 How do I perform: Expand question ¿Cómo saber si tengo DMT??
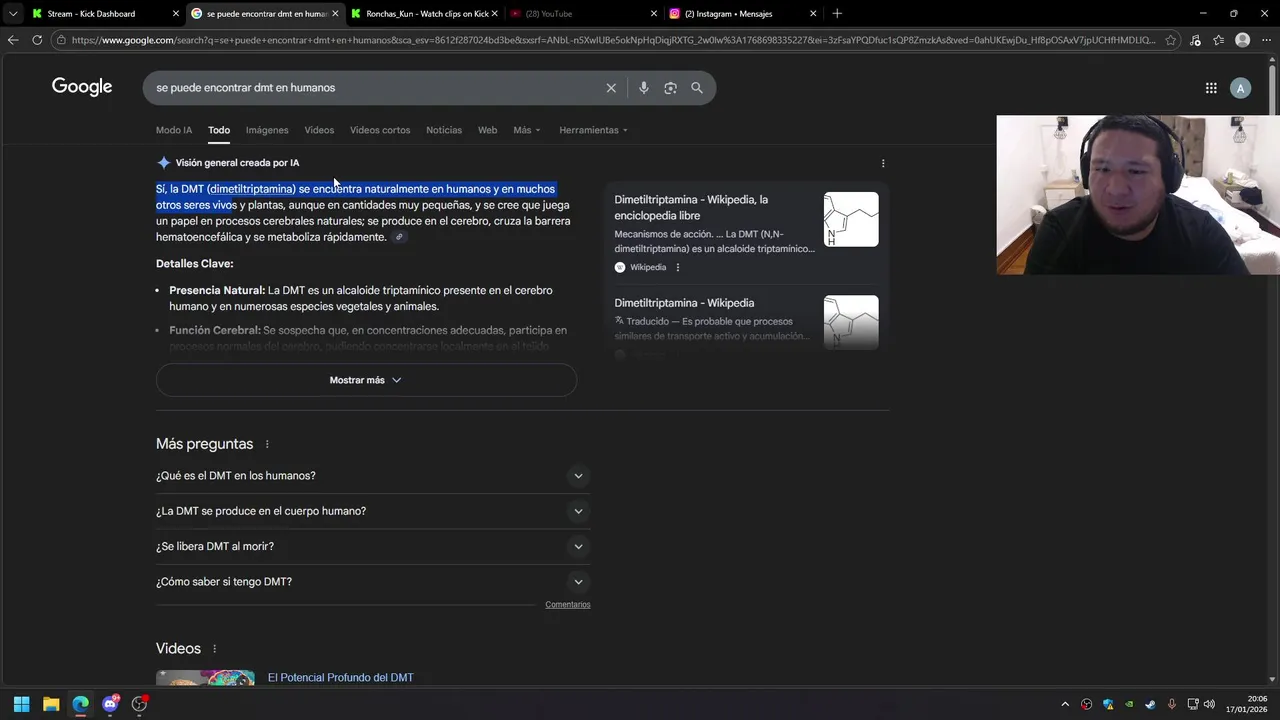pyautogui.click(x=373, y=582)
